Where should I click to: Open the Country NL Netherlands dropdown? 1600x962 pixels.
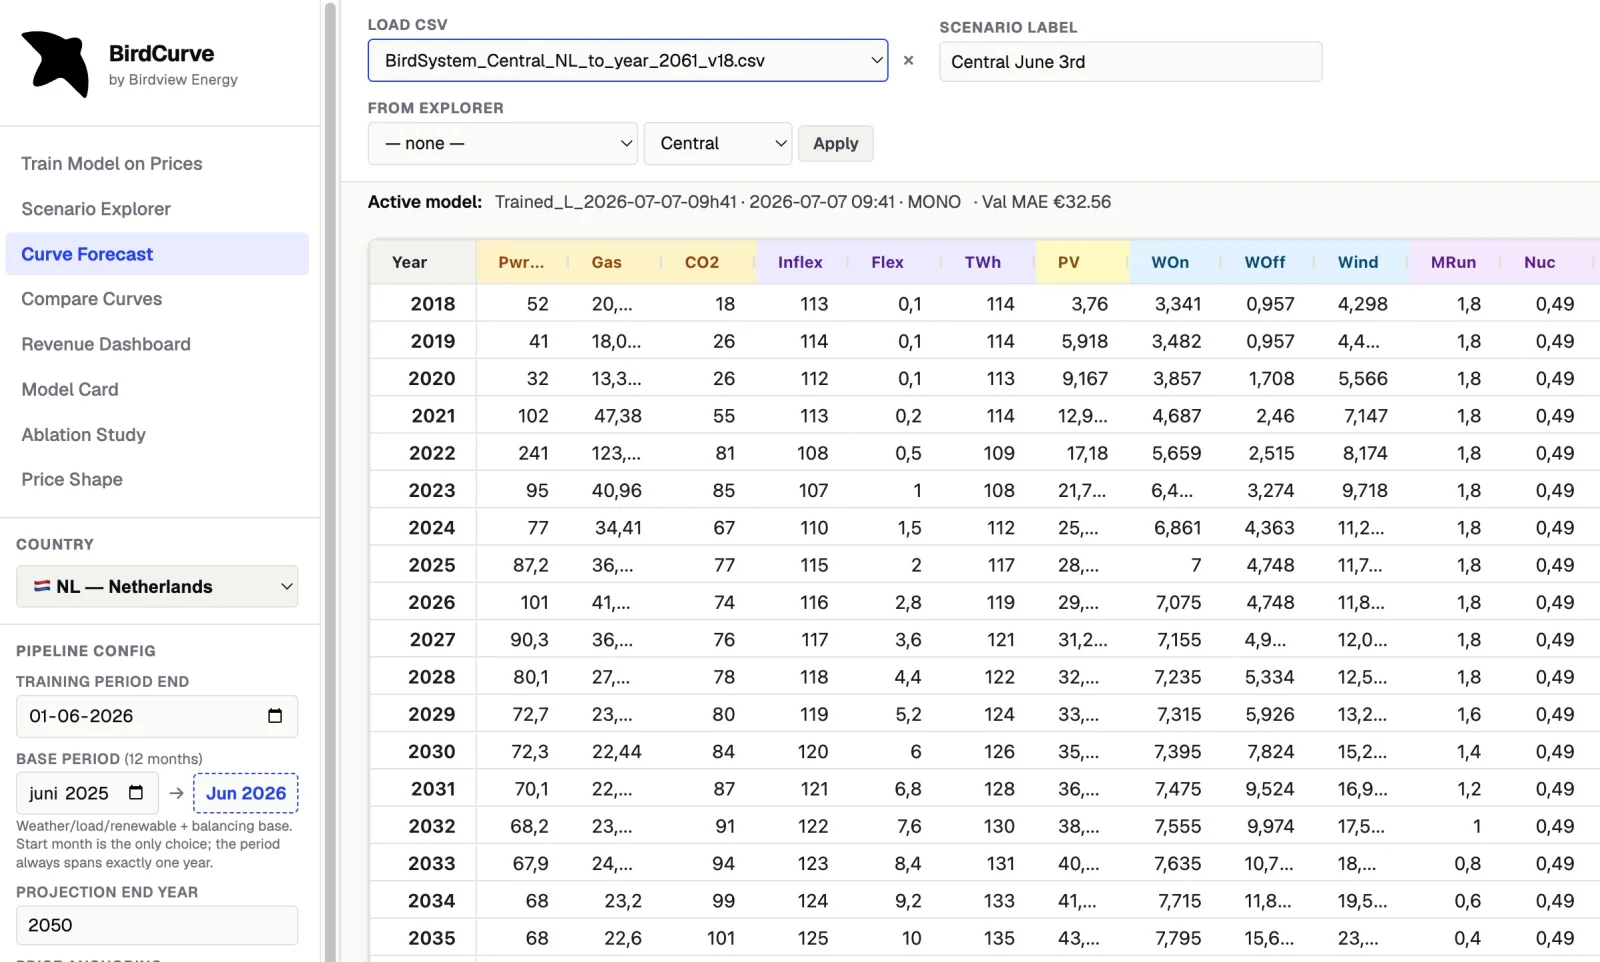coord(157,586)
